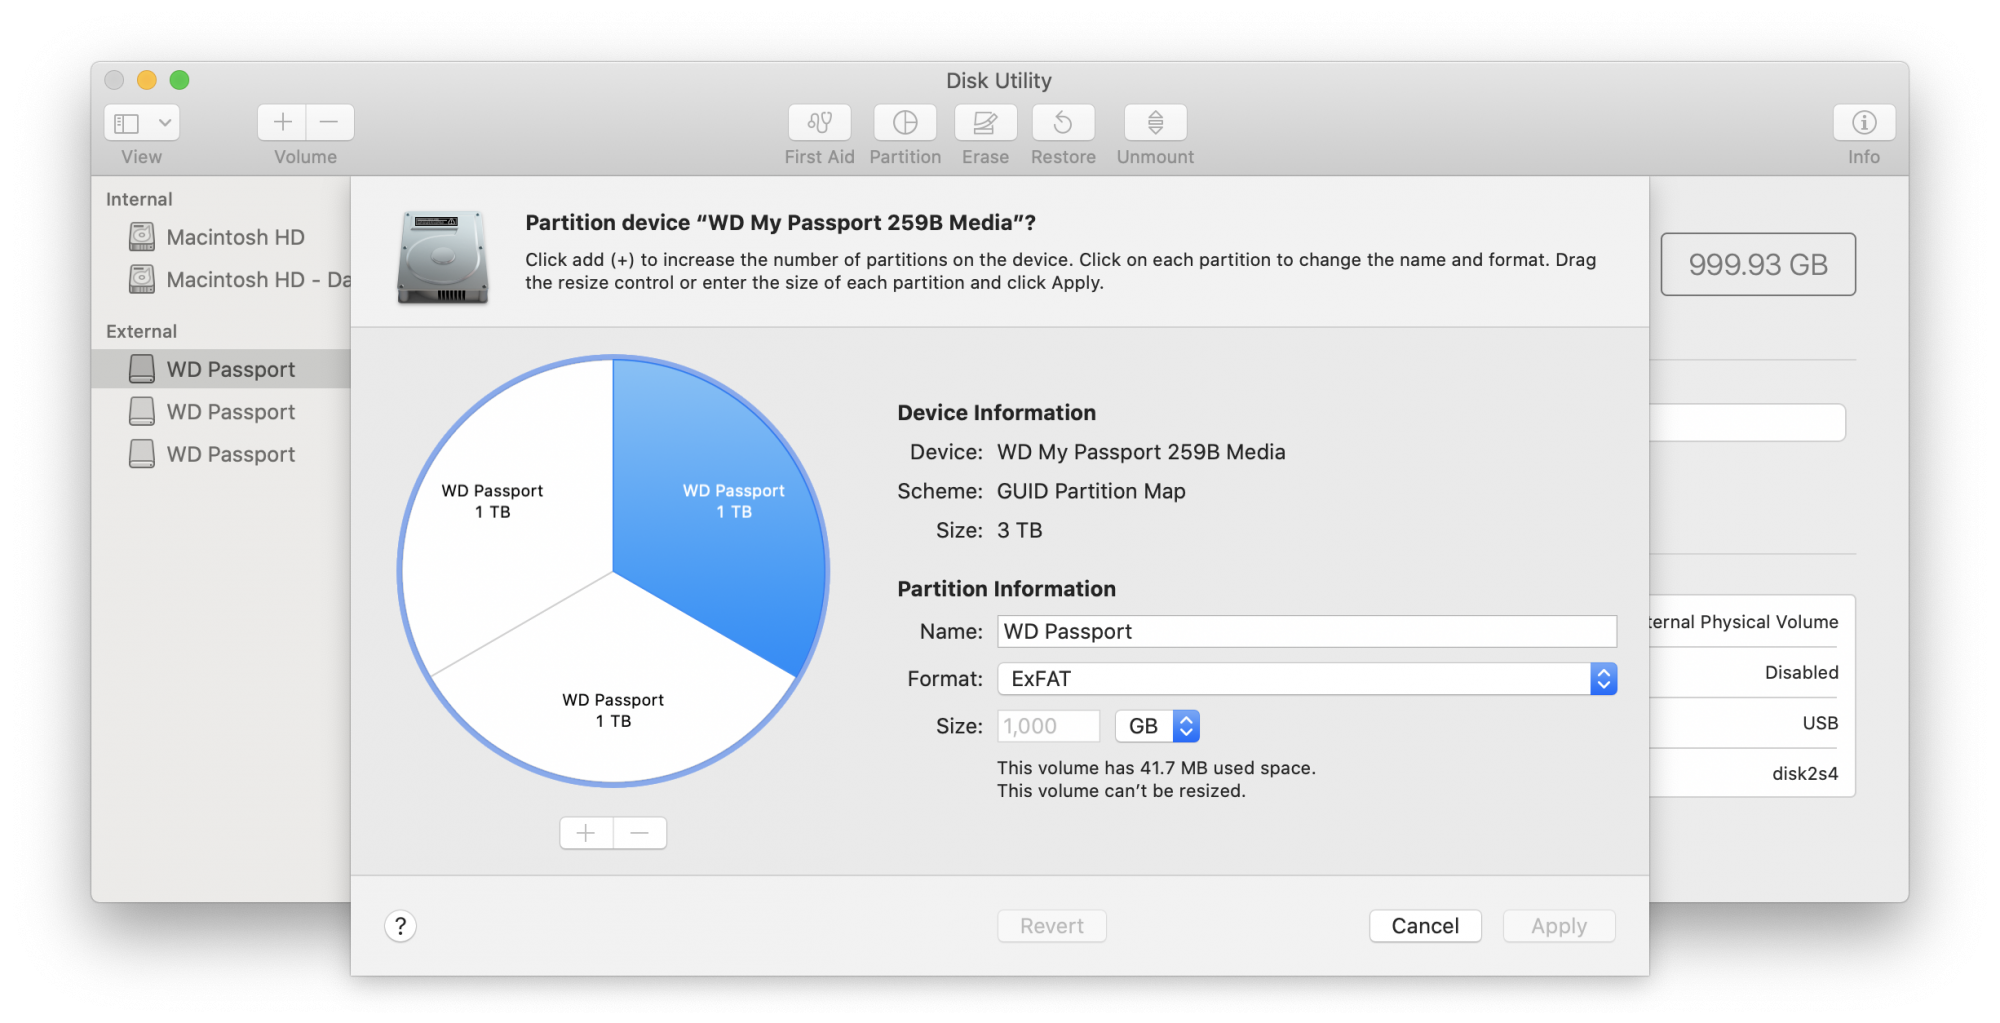
Task: Click the Revert button
Action: [x=1052, y=926]
